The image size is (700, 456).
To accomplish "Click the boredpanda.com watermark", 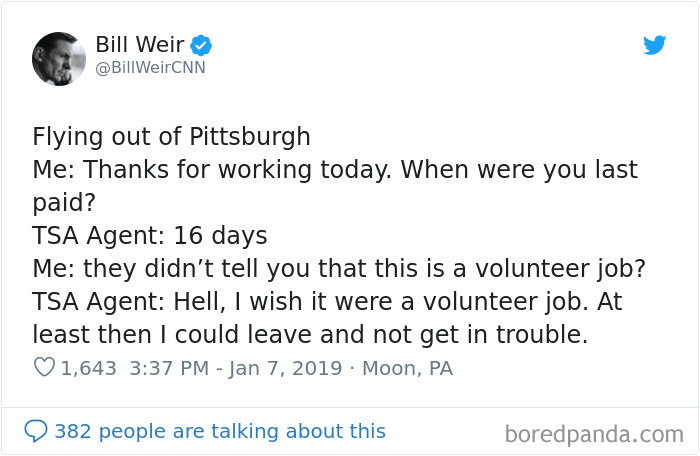I will click(x=594, y=434).
